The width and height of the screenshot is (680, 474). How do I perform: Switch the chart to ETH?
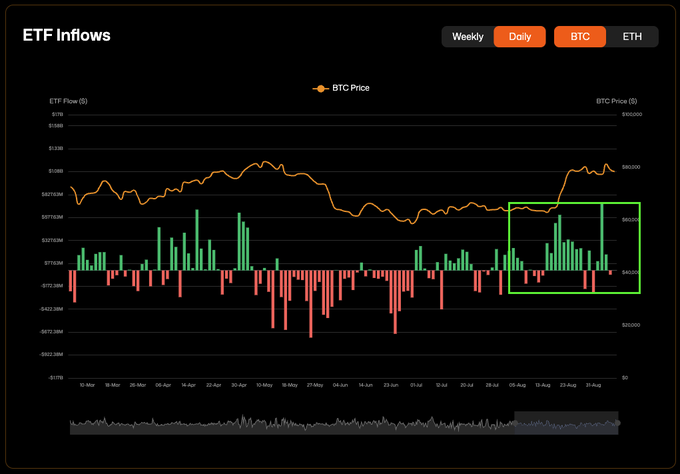pos(632,37)
